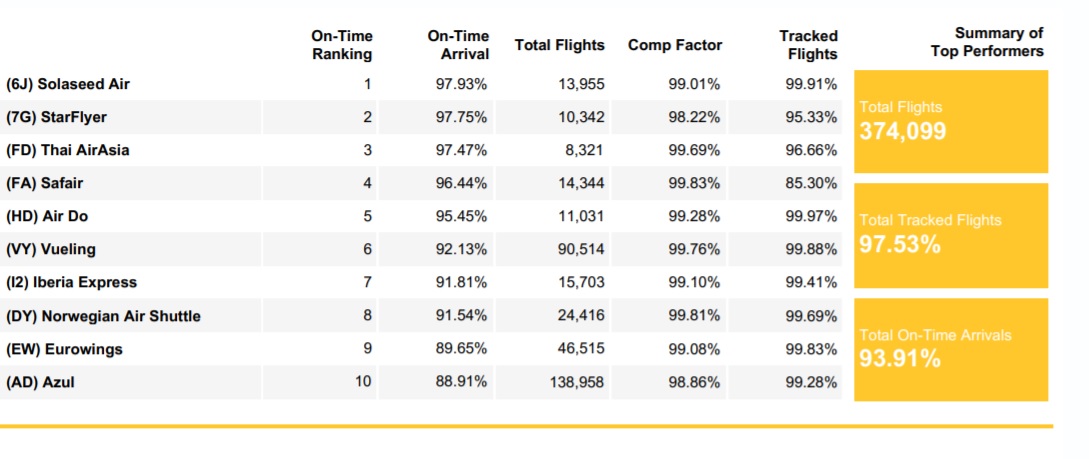Select the Norwegian Air Shuttle row label
1089x459 pixels.
[x=103, y=316]
